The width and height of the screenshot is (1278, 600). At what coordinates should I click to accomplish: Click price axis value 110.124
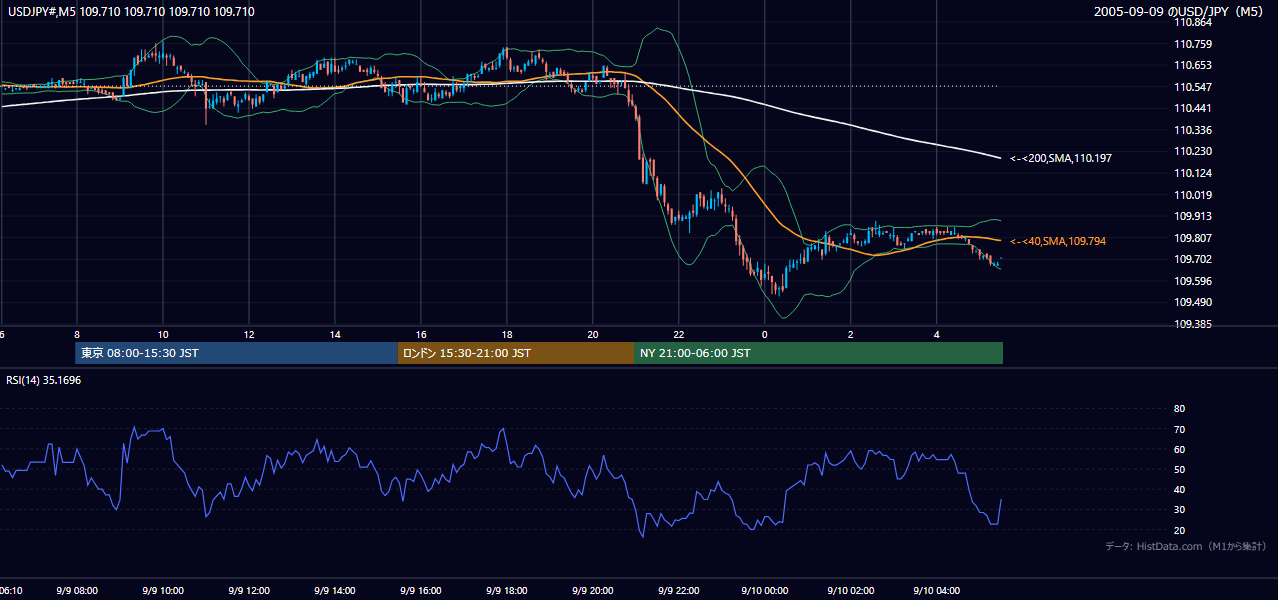click(x=1194, y=173)
